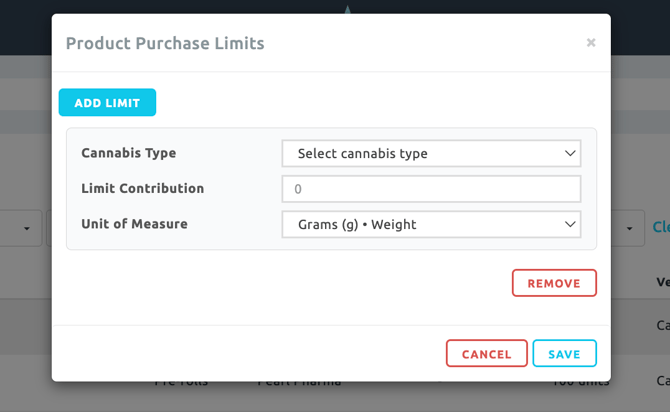Remove the limit with REMOVE button

[x=554, y=283]
